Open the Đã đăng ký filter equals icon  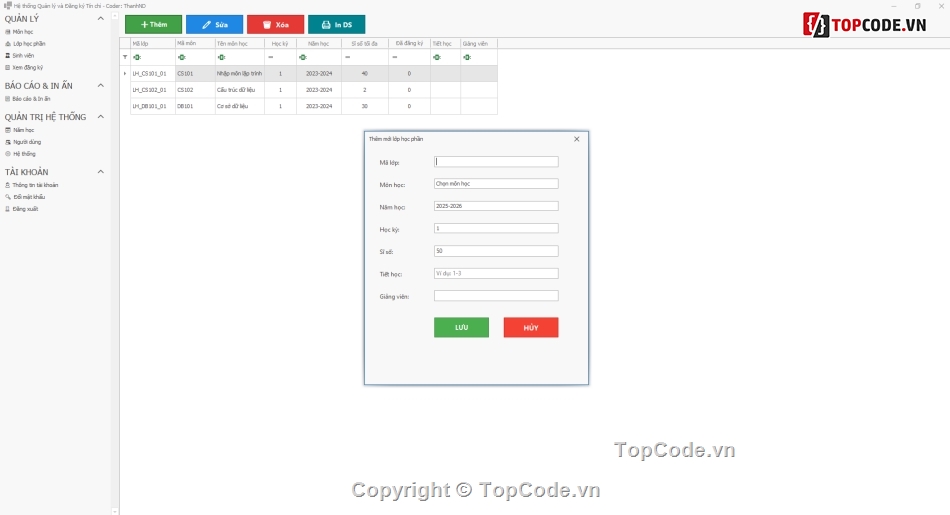point(395,57)
